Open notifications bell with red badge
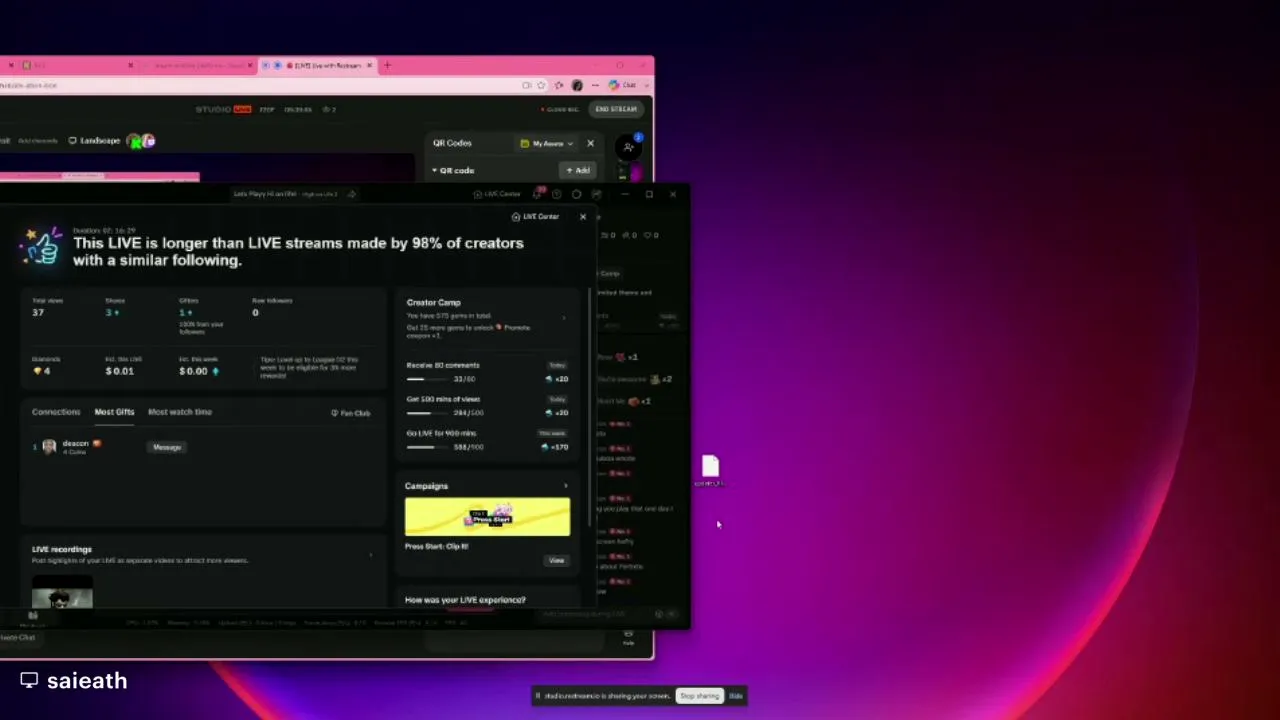This screenshot has height=720, width=1280. (540, 193)
